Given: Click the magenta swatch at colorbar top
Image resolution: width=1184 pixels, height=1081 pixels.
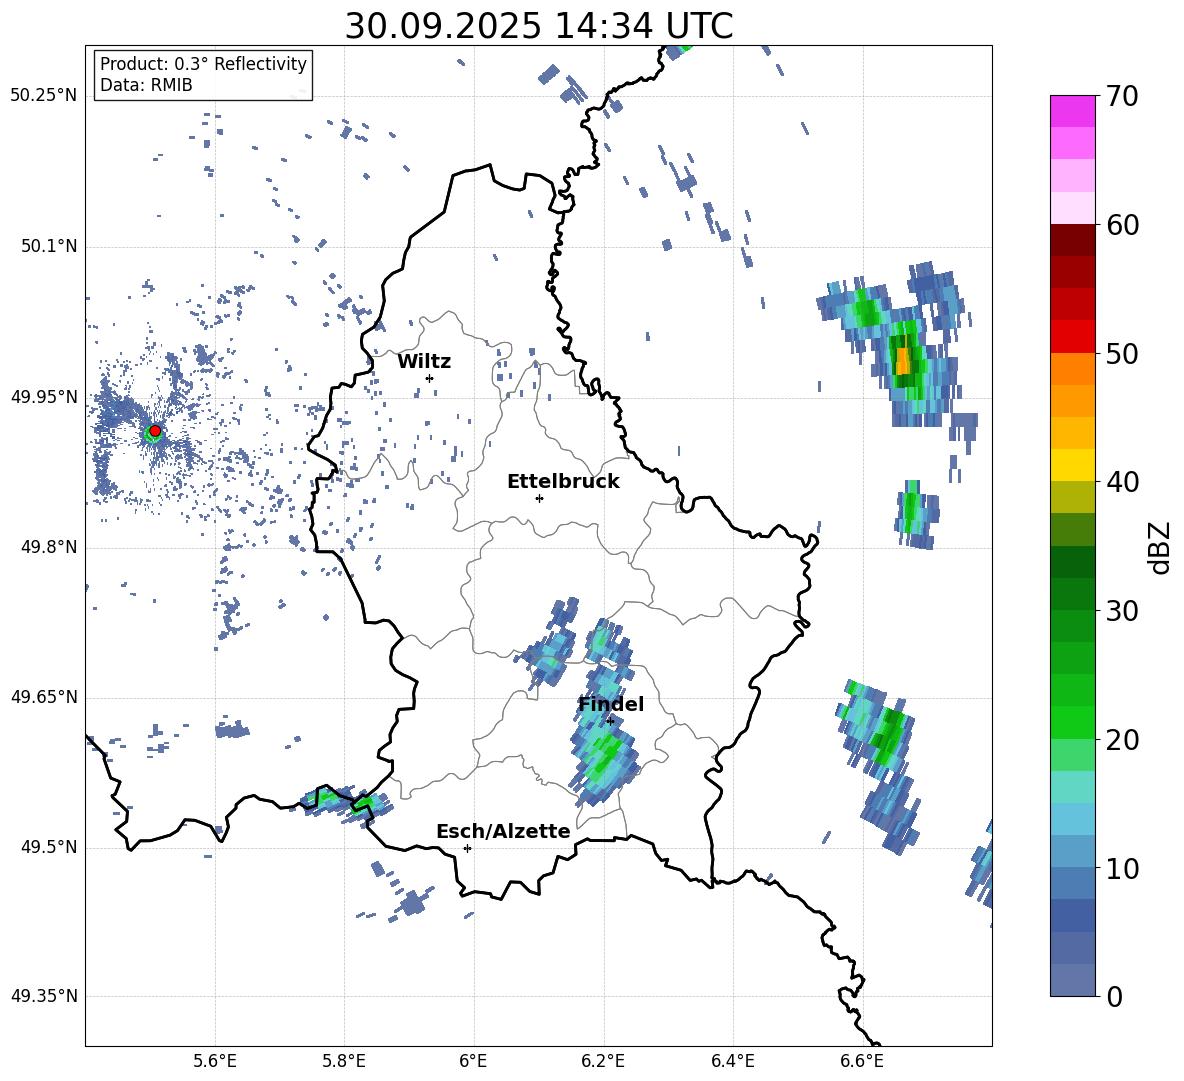Looking at the screenshot, I should point(1073,111).
